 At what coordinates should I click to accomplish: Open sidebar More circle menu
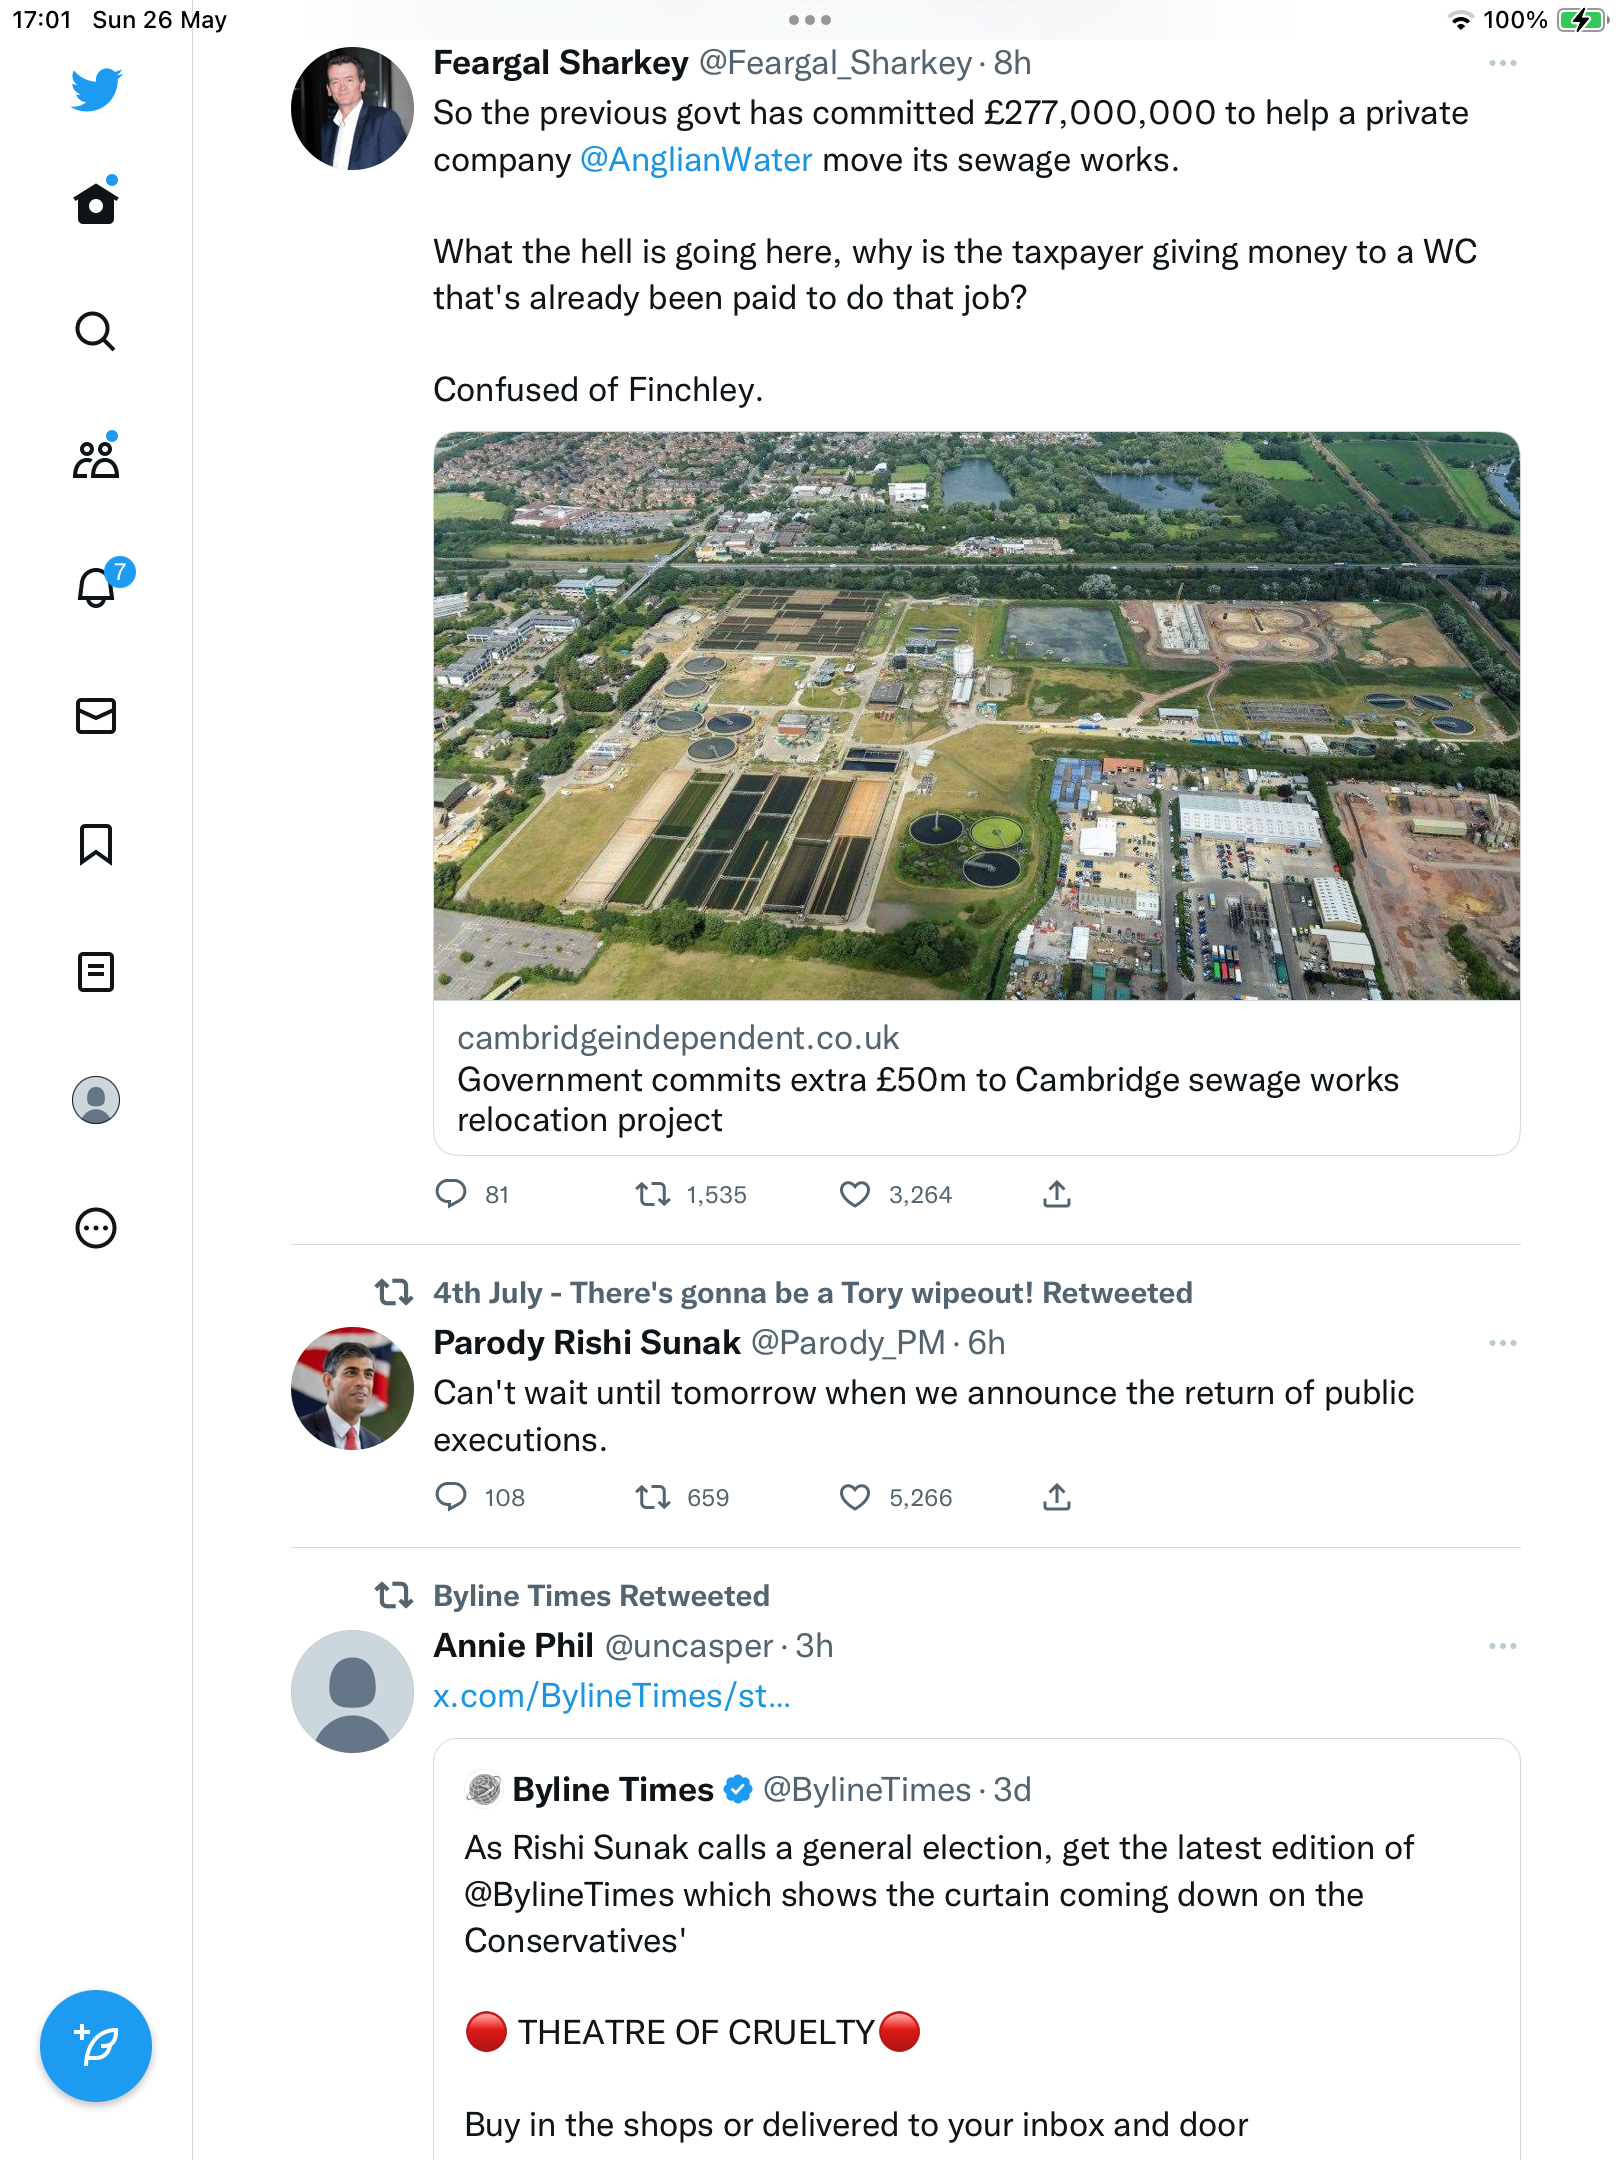pos(96,1228)
